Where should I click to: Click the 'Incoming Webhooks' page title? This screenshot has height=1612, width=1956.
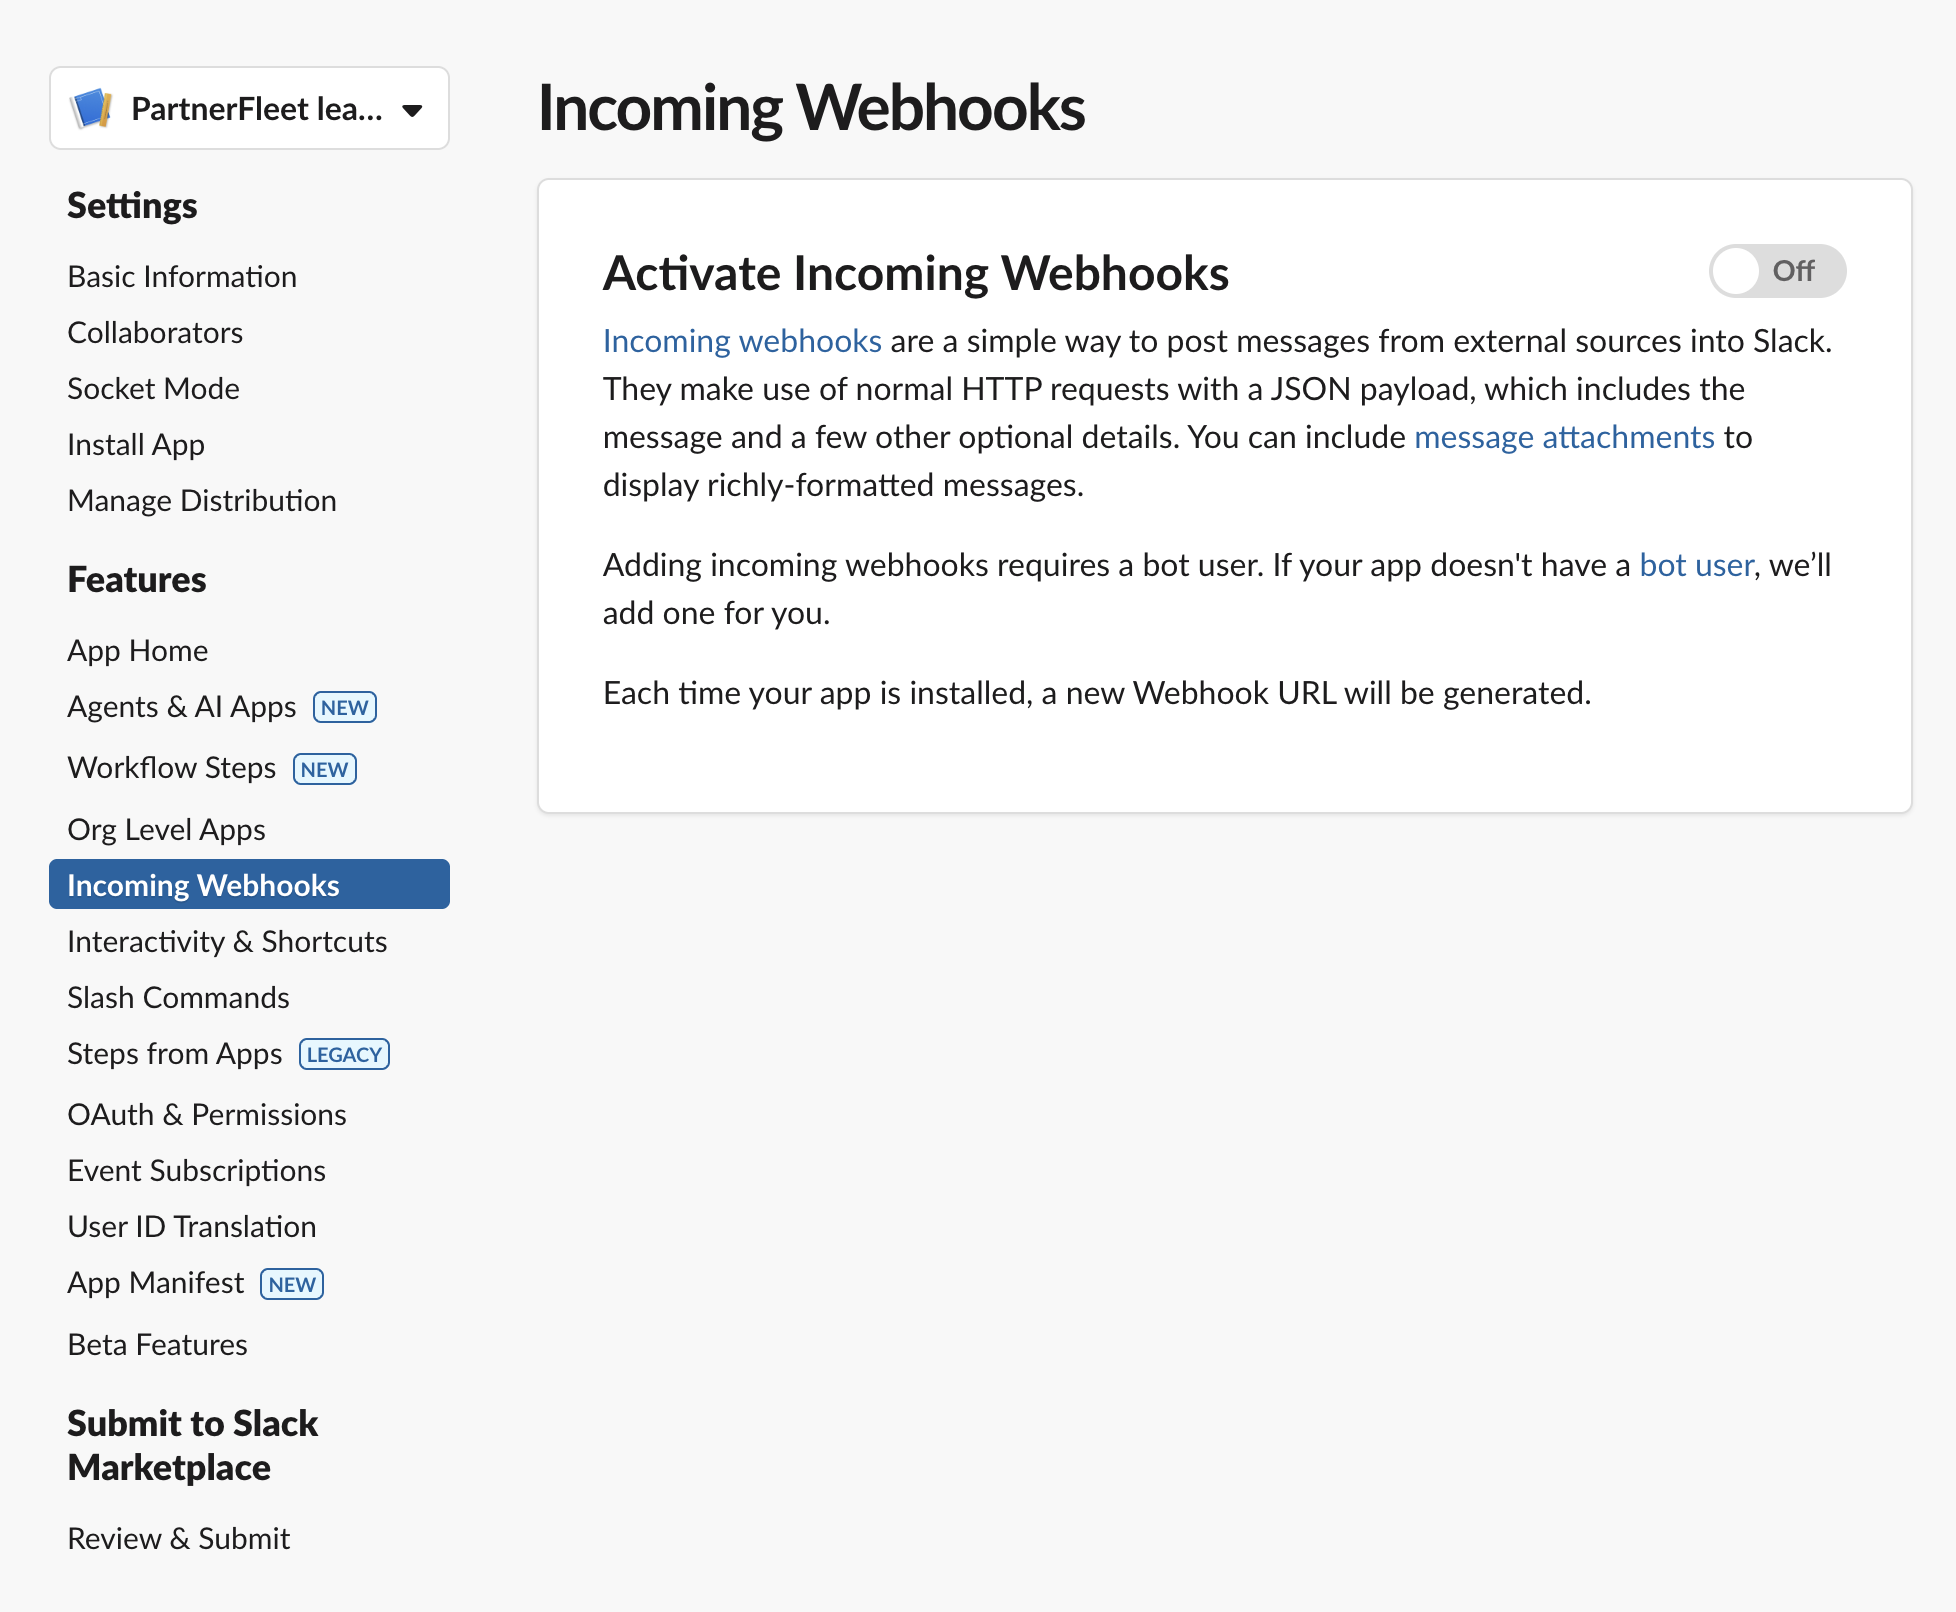(x=811, y=107)
